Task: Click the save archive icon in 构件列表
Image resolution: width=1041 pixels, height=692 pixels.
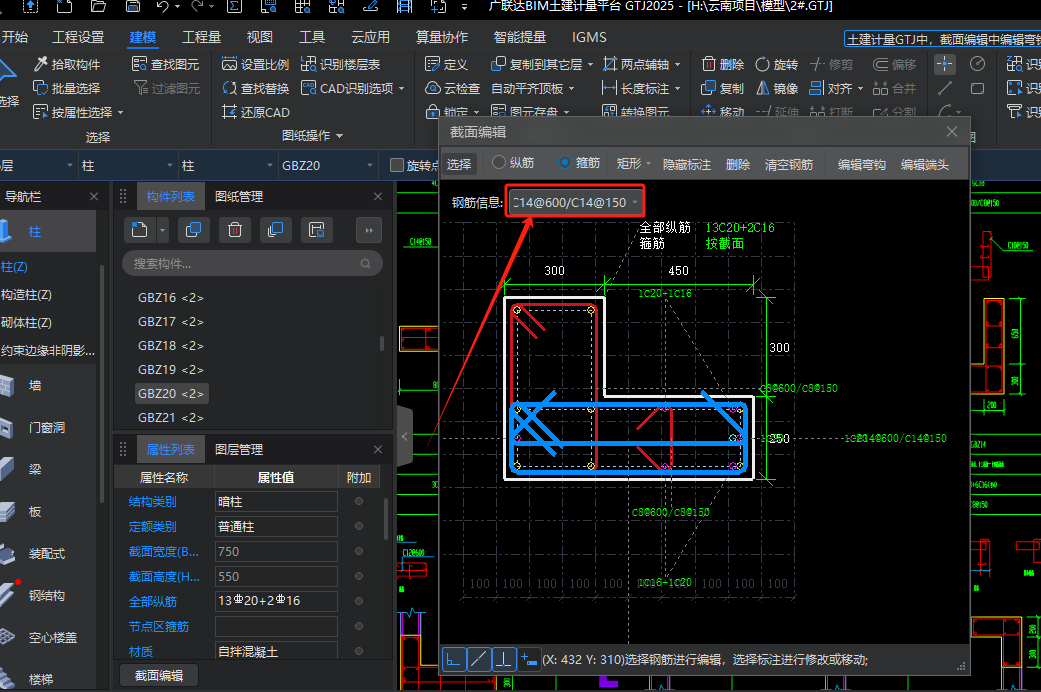Action: [x=317, y=230]
